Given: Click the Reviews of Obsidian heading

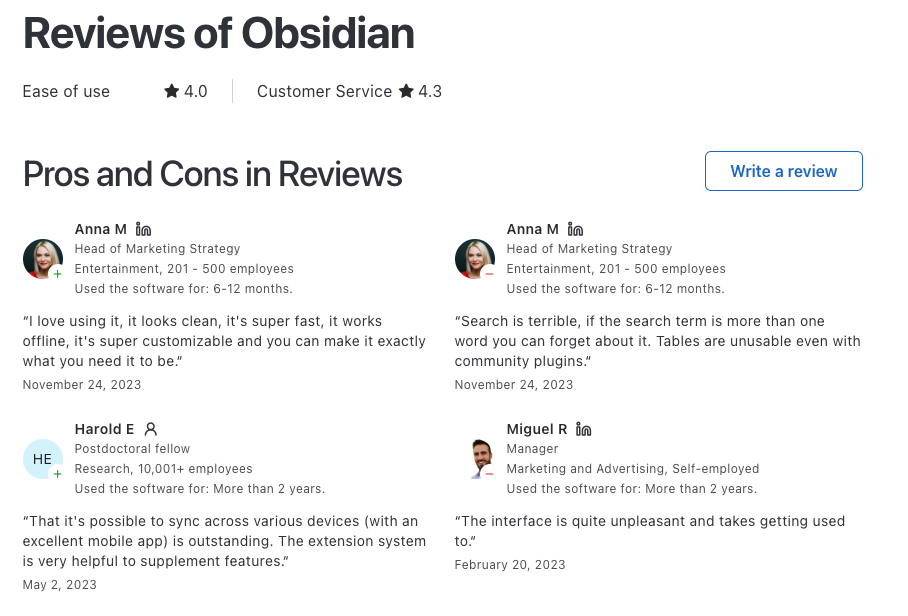Looking at the screenshot, I should (218, 33).
